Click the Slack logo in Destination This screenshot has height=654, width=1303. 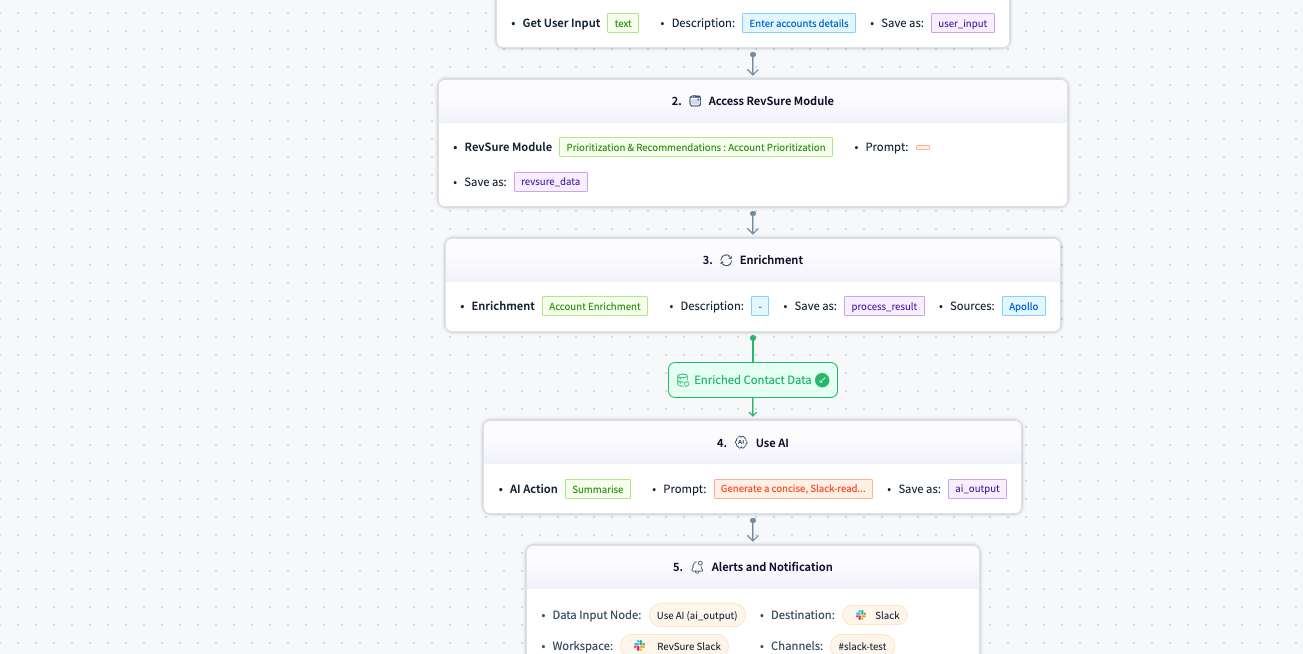(x=861, y=615)
